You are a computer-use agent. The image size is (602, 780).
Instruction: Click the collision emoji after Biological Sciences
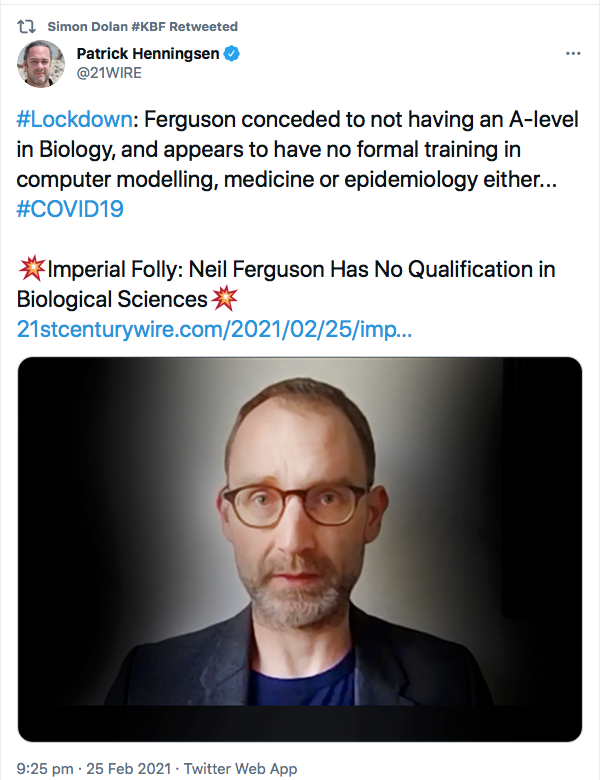(x=224, y=298)
